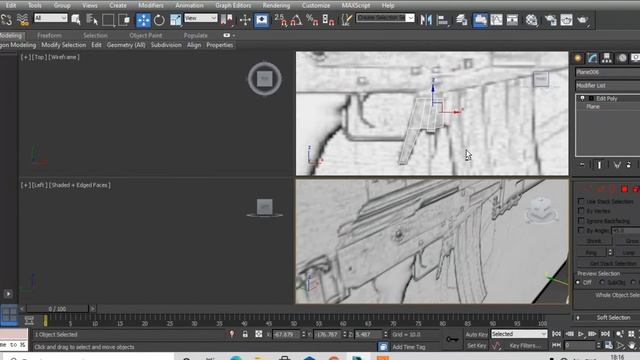Screen dimensions: 640x360
Task: Activate the Select and Move tool
Action: pyautogui.click(x=143, y=20)
